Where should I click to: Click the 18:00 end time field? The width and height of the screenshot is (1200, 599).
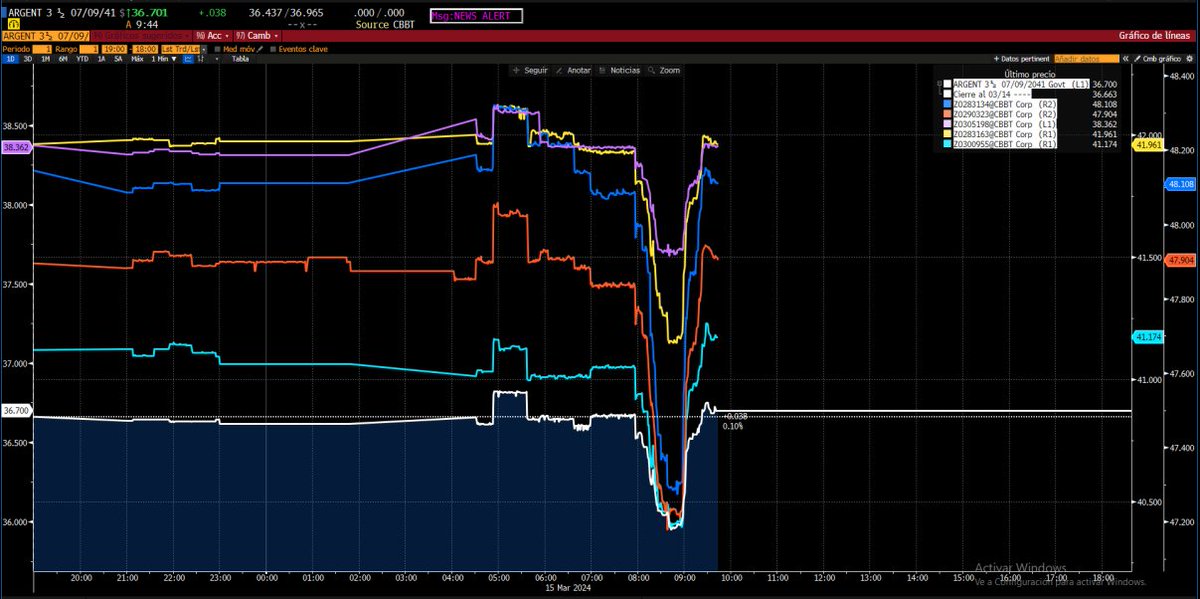146,49
